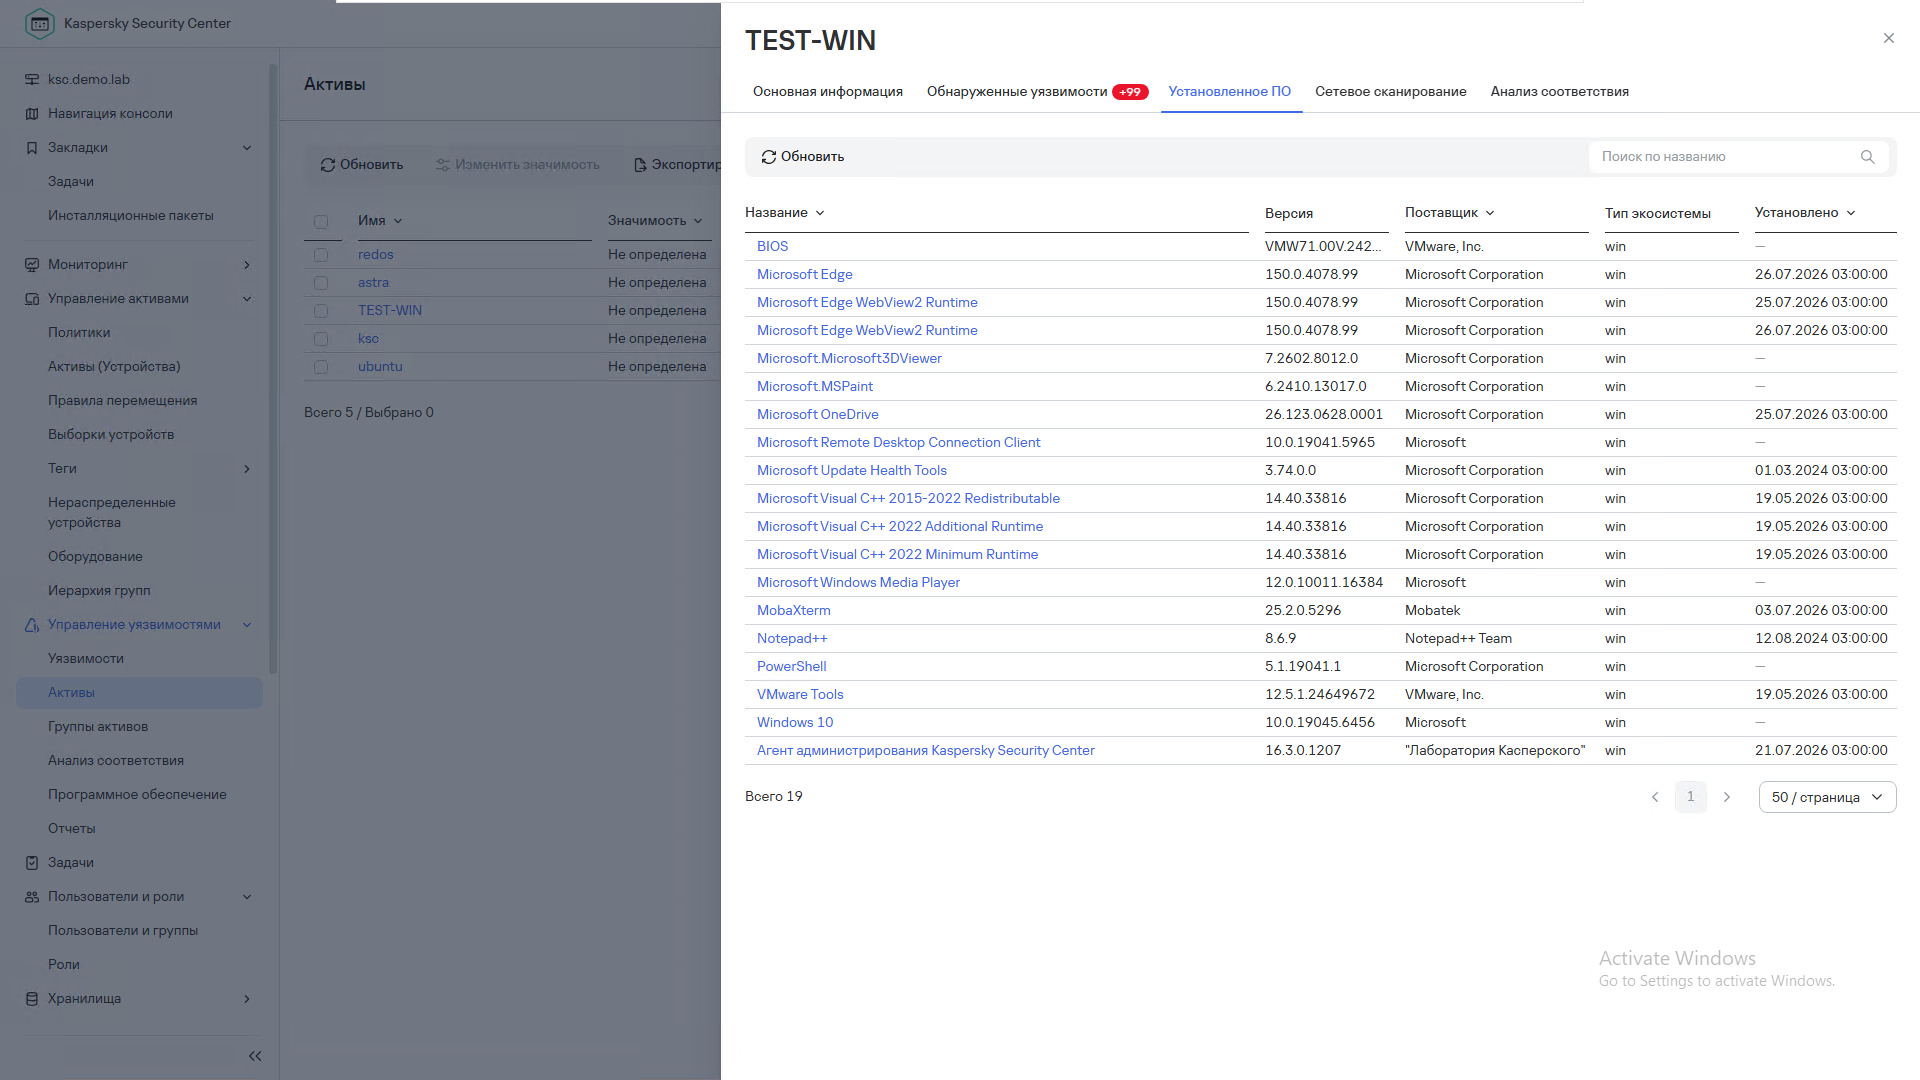Screen dimensions: 1920x1080
Task: Toggle the select-all checkbox in Активы table
Action: [x=321, y=222]
